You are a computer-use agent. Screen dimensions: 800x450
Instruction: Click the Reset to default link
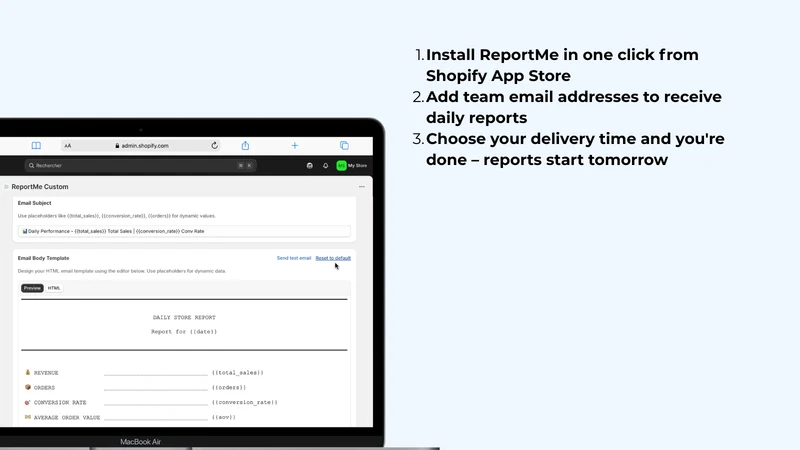333,258
